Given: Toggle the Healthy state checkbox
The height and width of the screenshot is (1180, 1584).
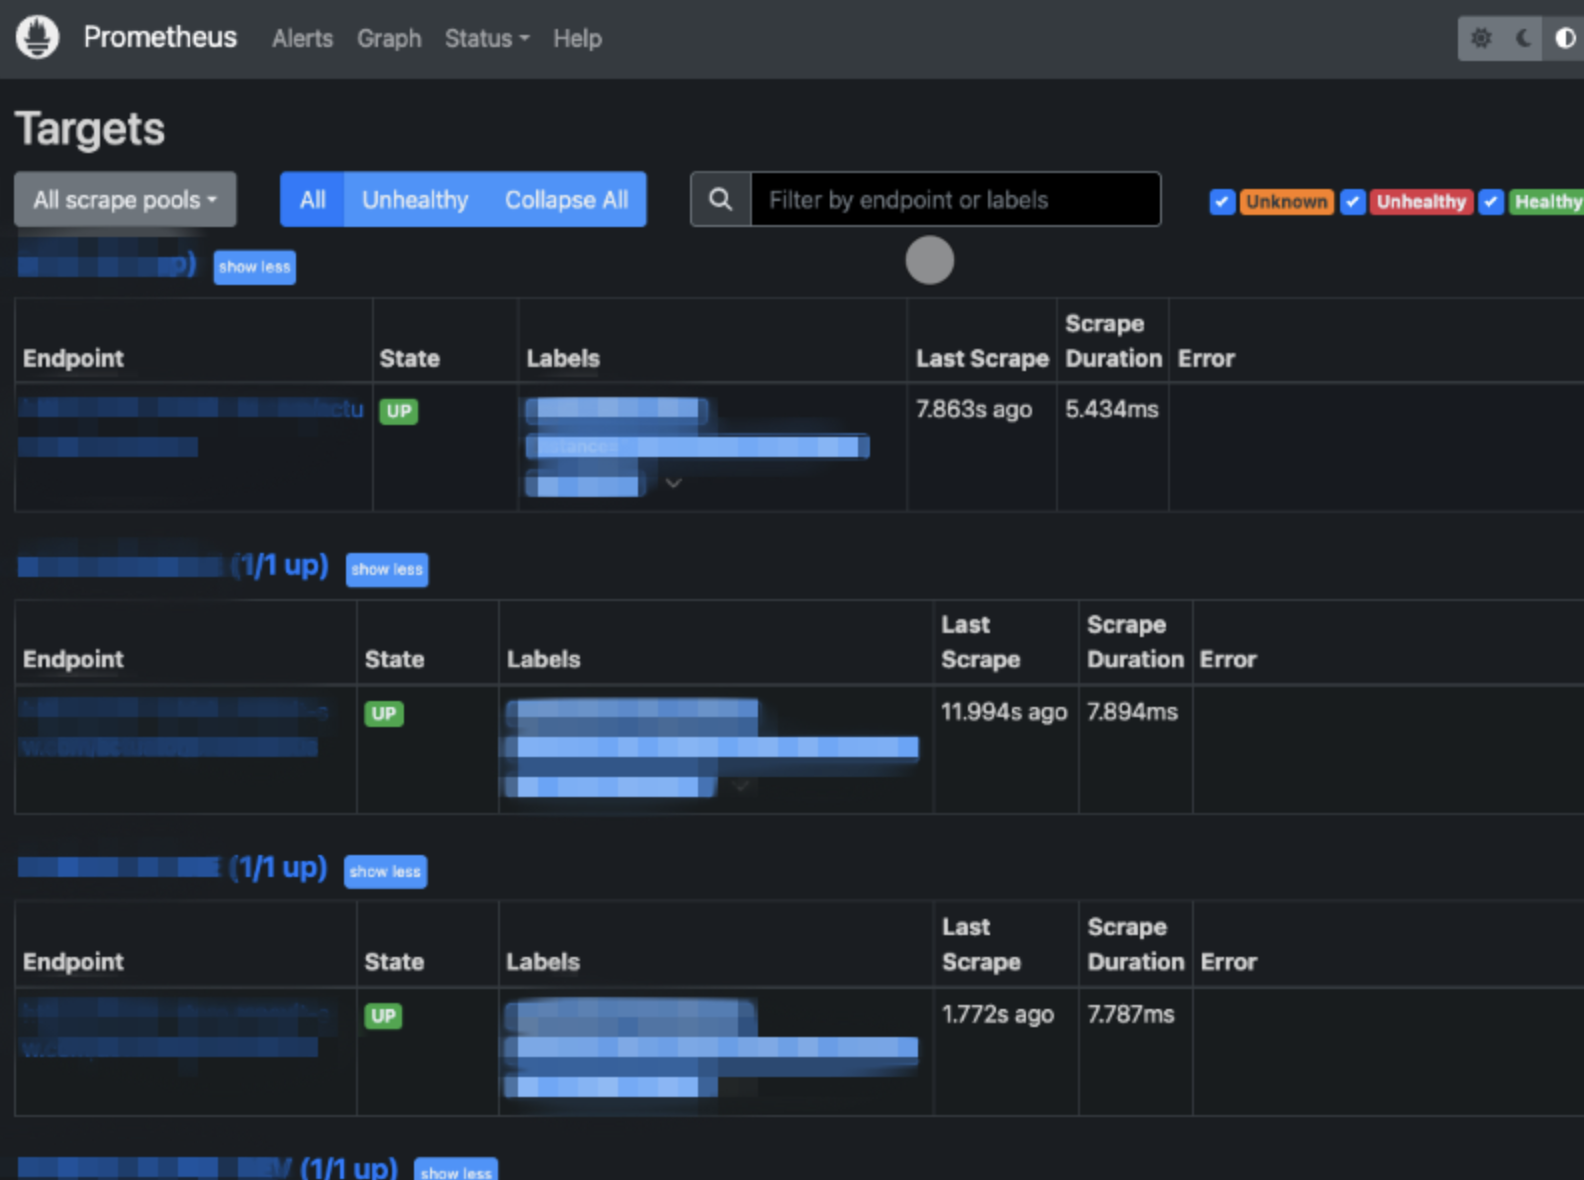Looking at the screenshot, I should 1491,202.
